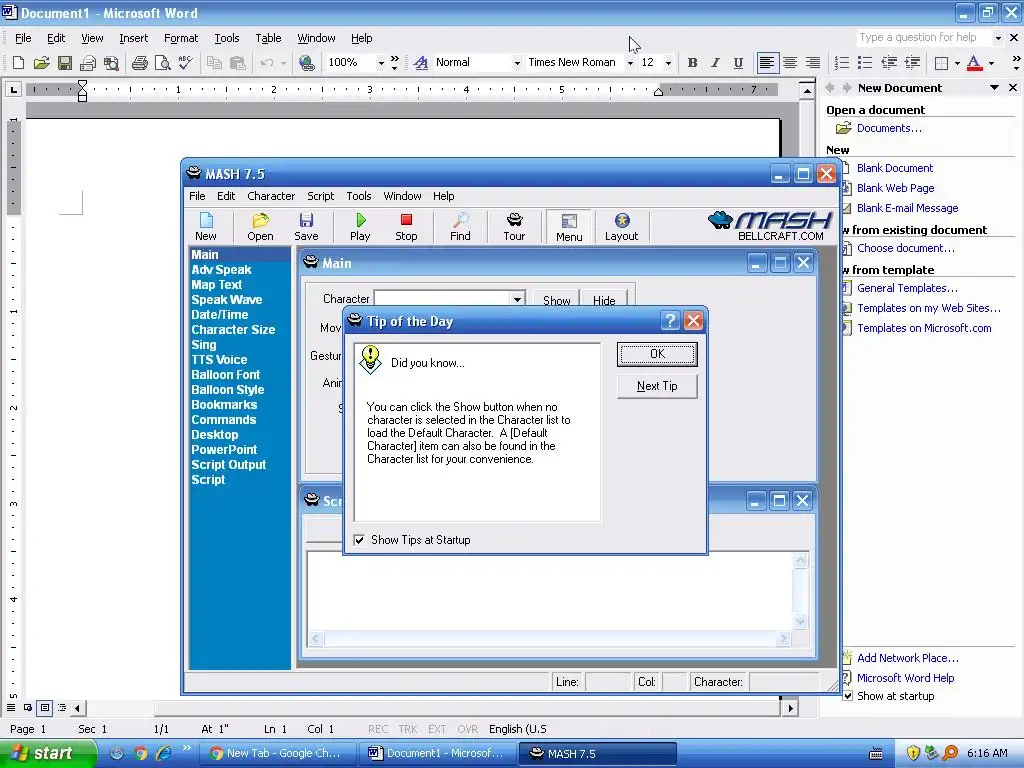
Task: Open the Times New Roman font dropdown
Action: point(630,63)
